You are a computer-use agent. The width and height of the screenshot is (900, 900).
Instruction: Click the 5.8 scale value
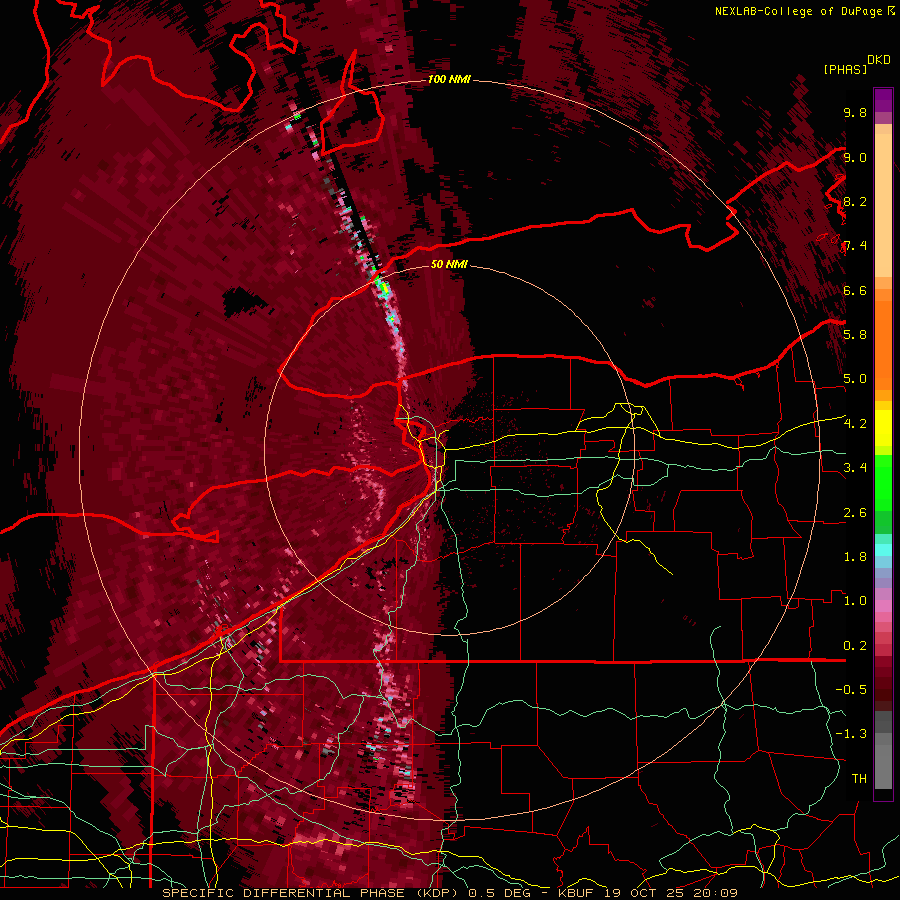point(855,335)
